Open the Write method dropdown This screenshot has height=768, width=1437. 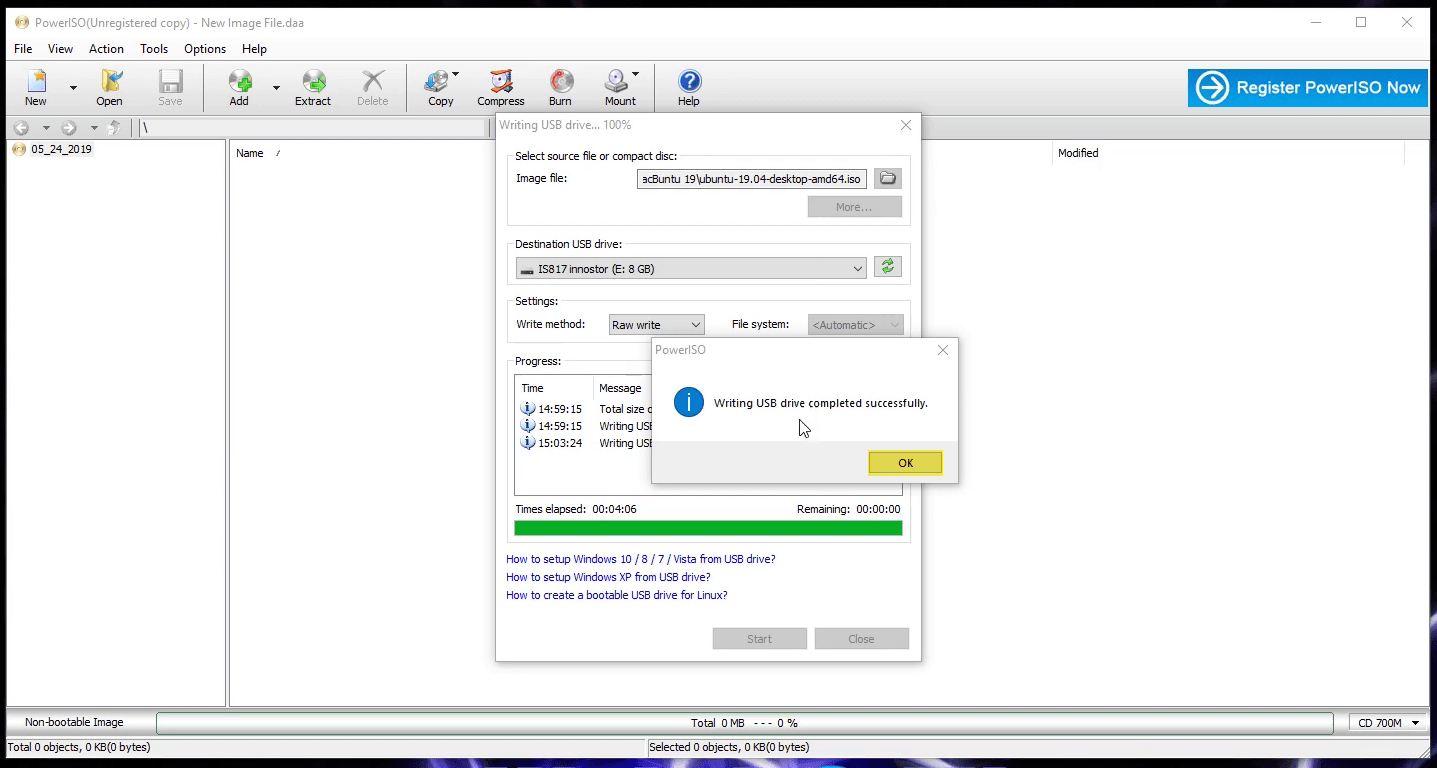point(657,325)
